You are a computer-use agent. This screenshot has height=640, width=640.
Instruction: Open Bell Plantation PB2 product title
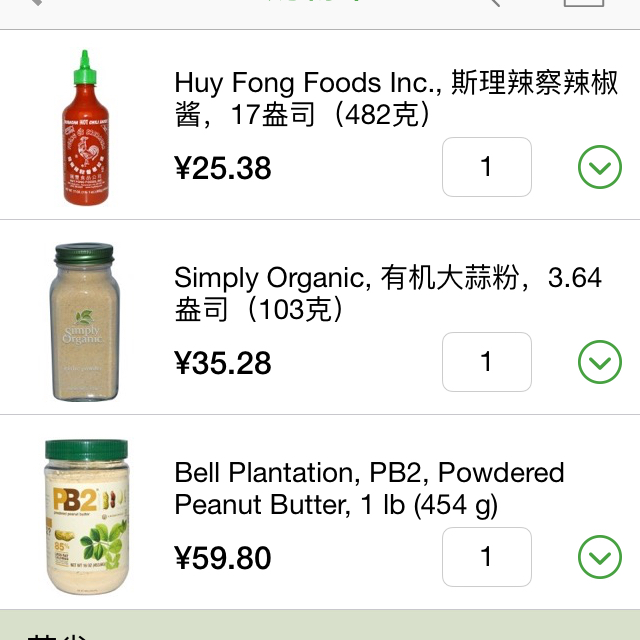(369, 488)
